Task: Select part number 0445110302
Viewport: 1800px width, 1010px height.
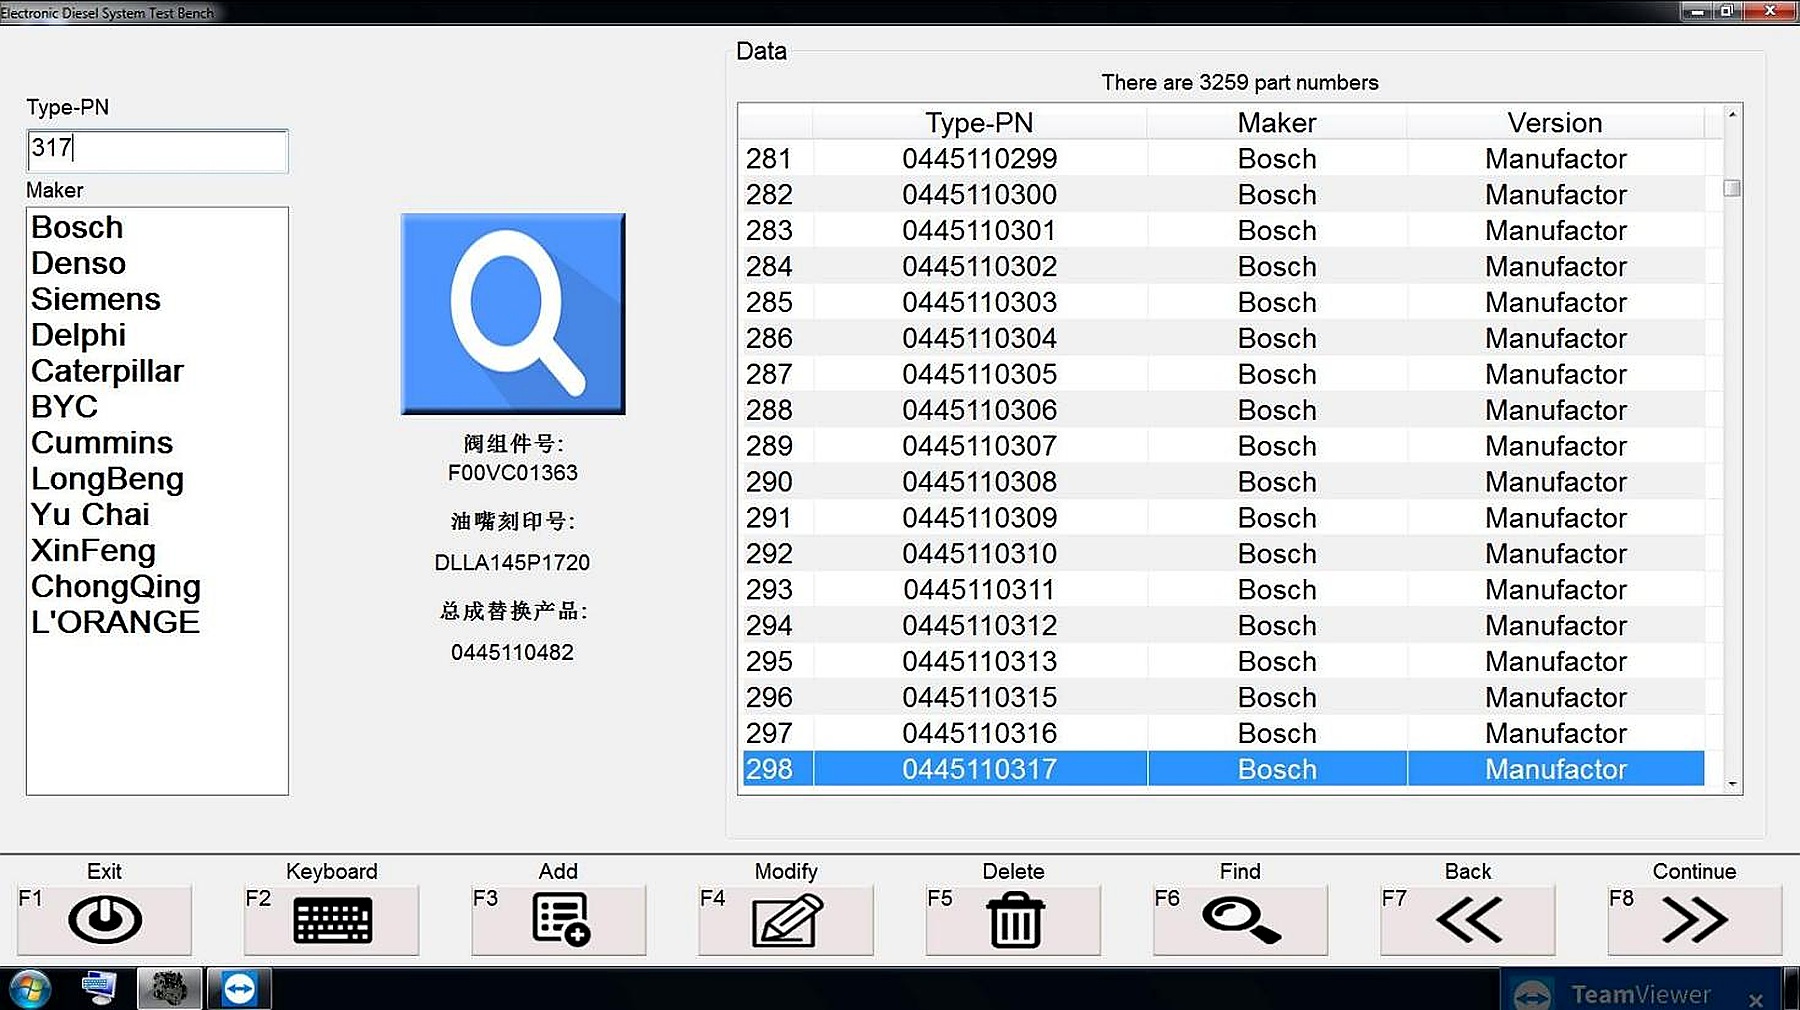Action: point(979,267)
